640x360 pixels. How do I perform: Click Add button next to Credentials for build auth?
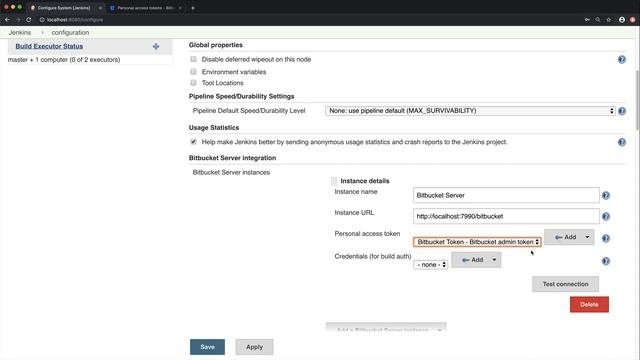pyautogui.click(x=476, y=260)
